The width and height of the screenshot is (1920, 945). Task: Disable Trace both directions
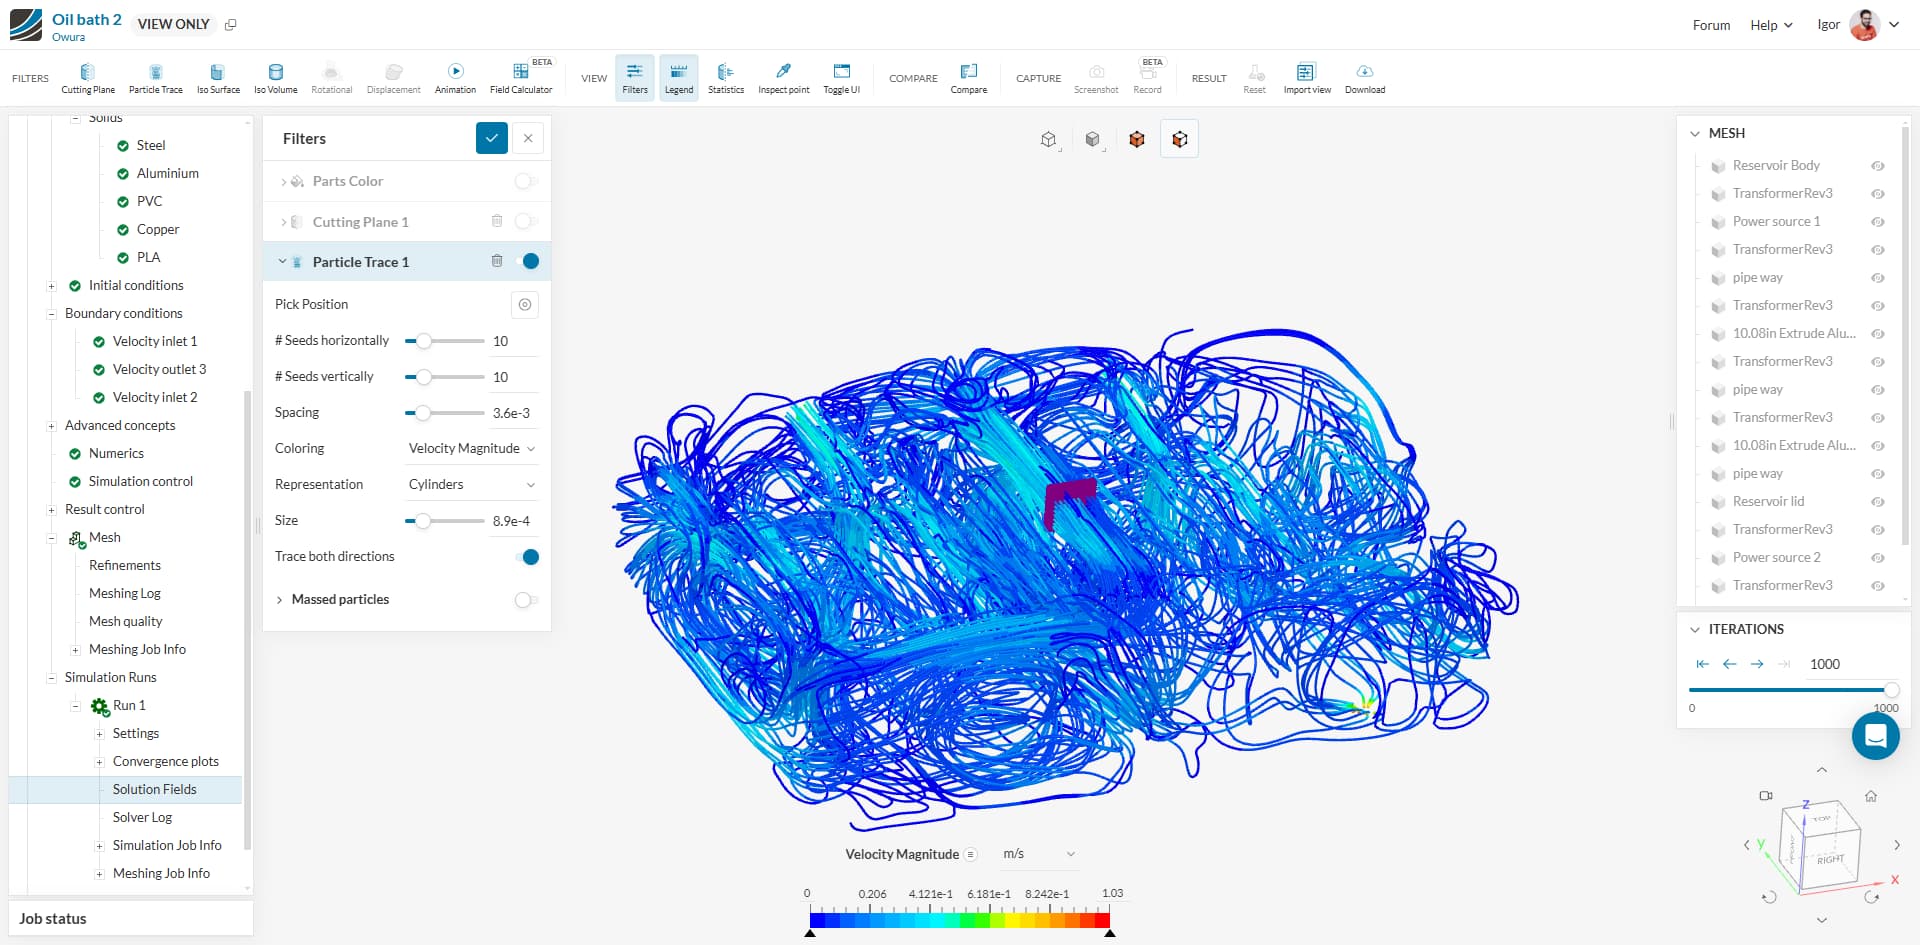(529, 556)
